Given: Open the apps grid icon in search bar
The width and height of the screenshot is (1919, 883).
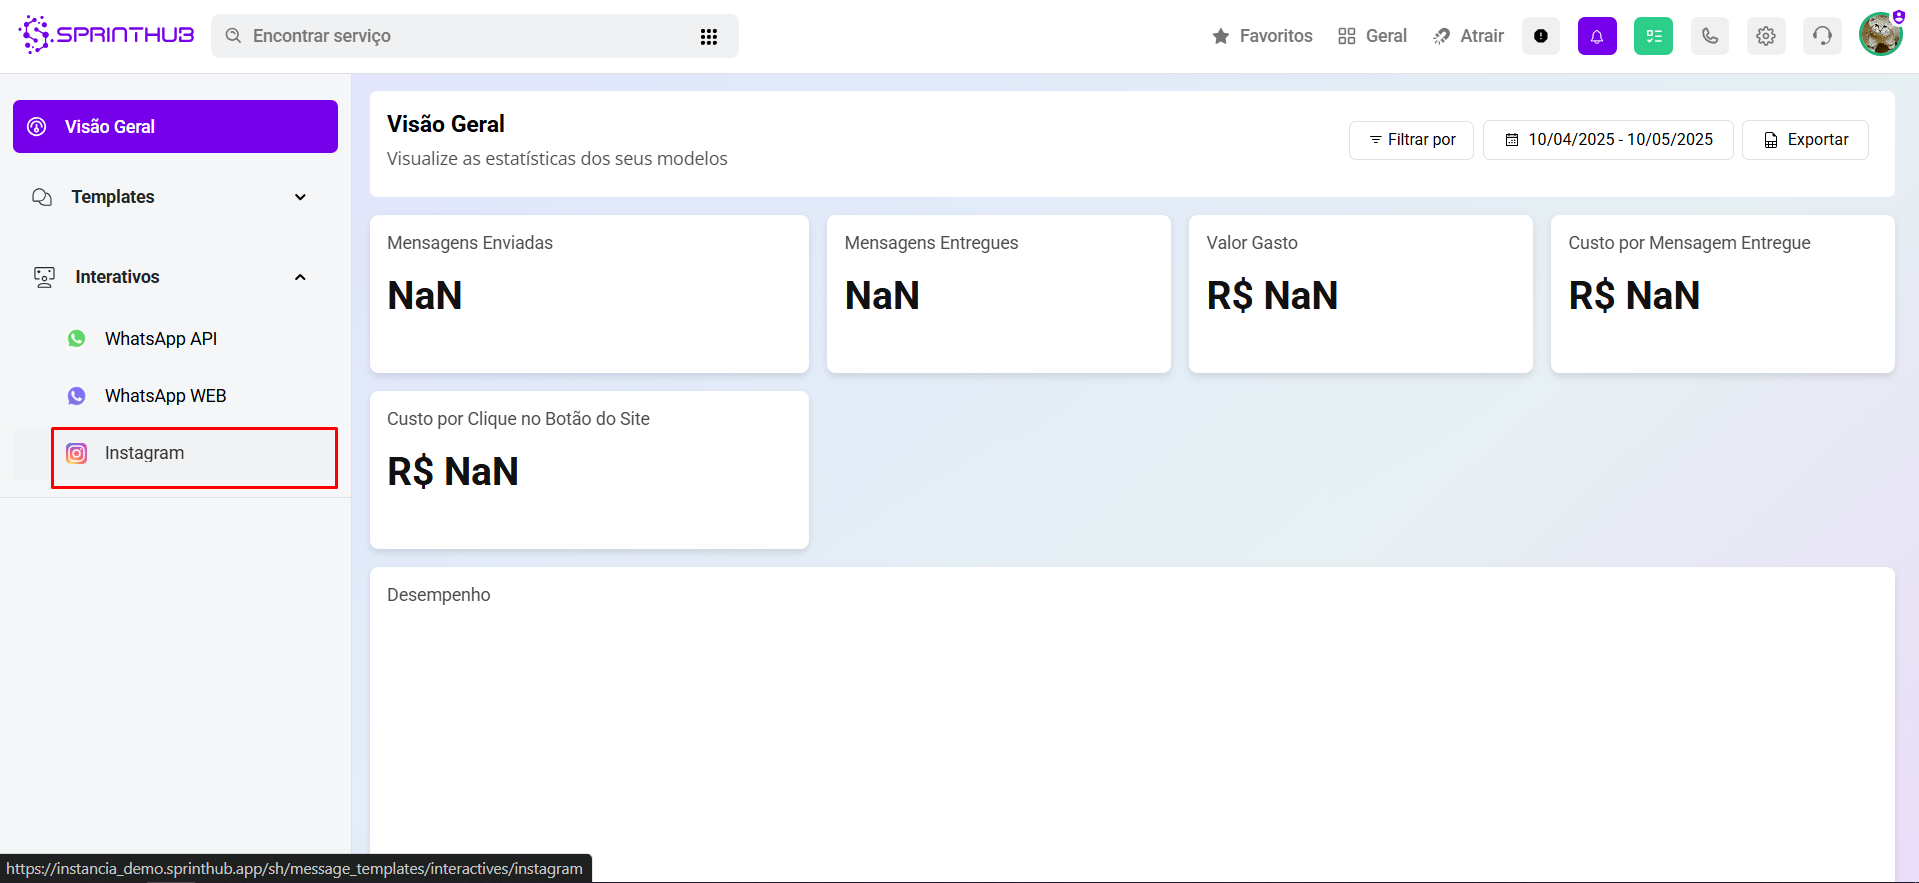Looking at the screenshot, I should (x=708, y=36).
